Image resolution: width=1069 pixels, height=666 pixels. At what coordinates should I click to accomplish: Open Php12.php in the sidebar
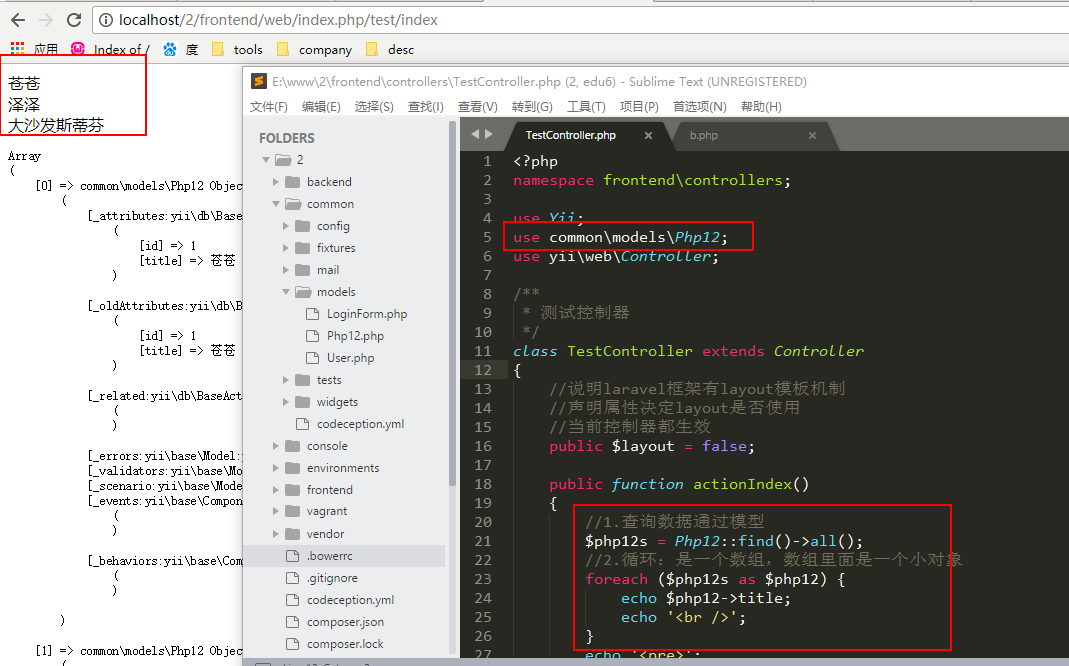[355, 336]
